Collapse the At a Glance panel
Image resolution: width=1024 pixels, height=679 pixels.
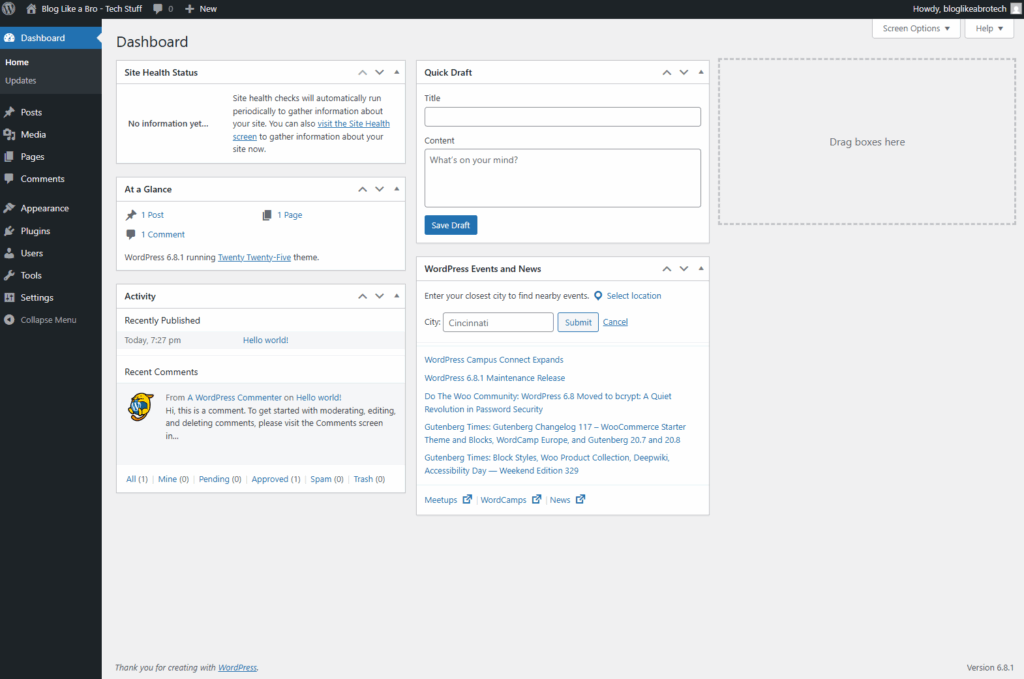[x=396, y=189]
